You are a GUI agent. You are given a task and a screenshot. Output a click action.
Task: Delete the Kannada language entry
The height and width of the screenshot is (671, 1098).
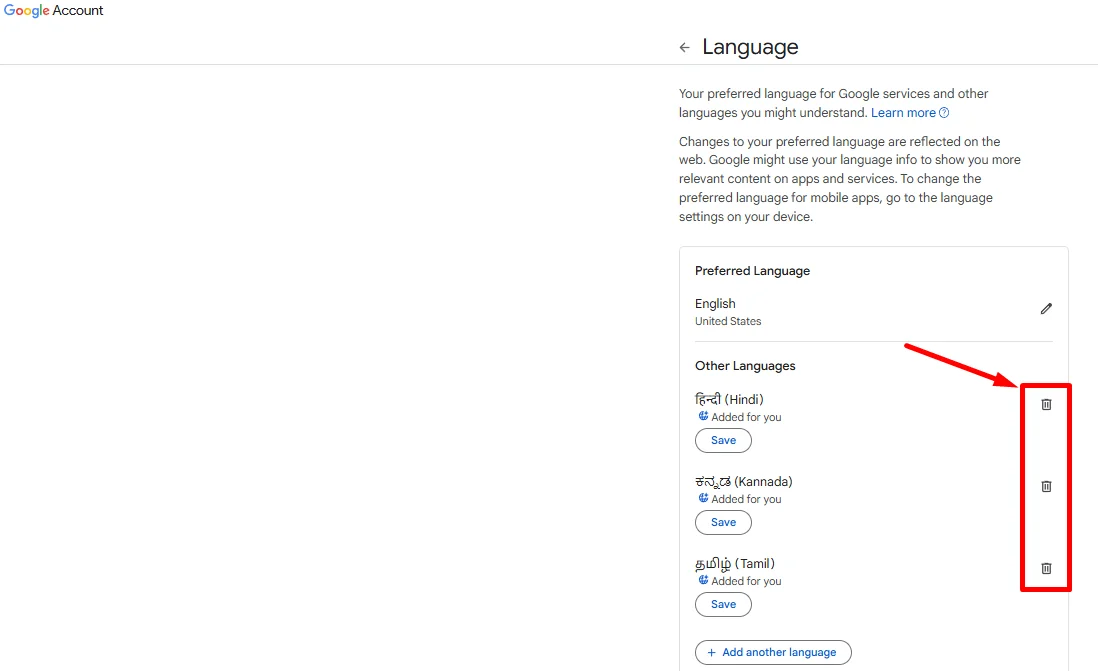1045,486
